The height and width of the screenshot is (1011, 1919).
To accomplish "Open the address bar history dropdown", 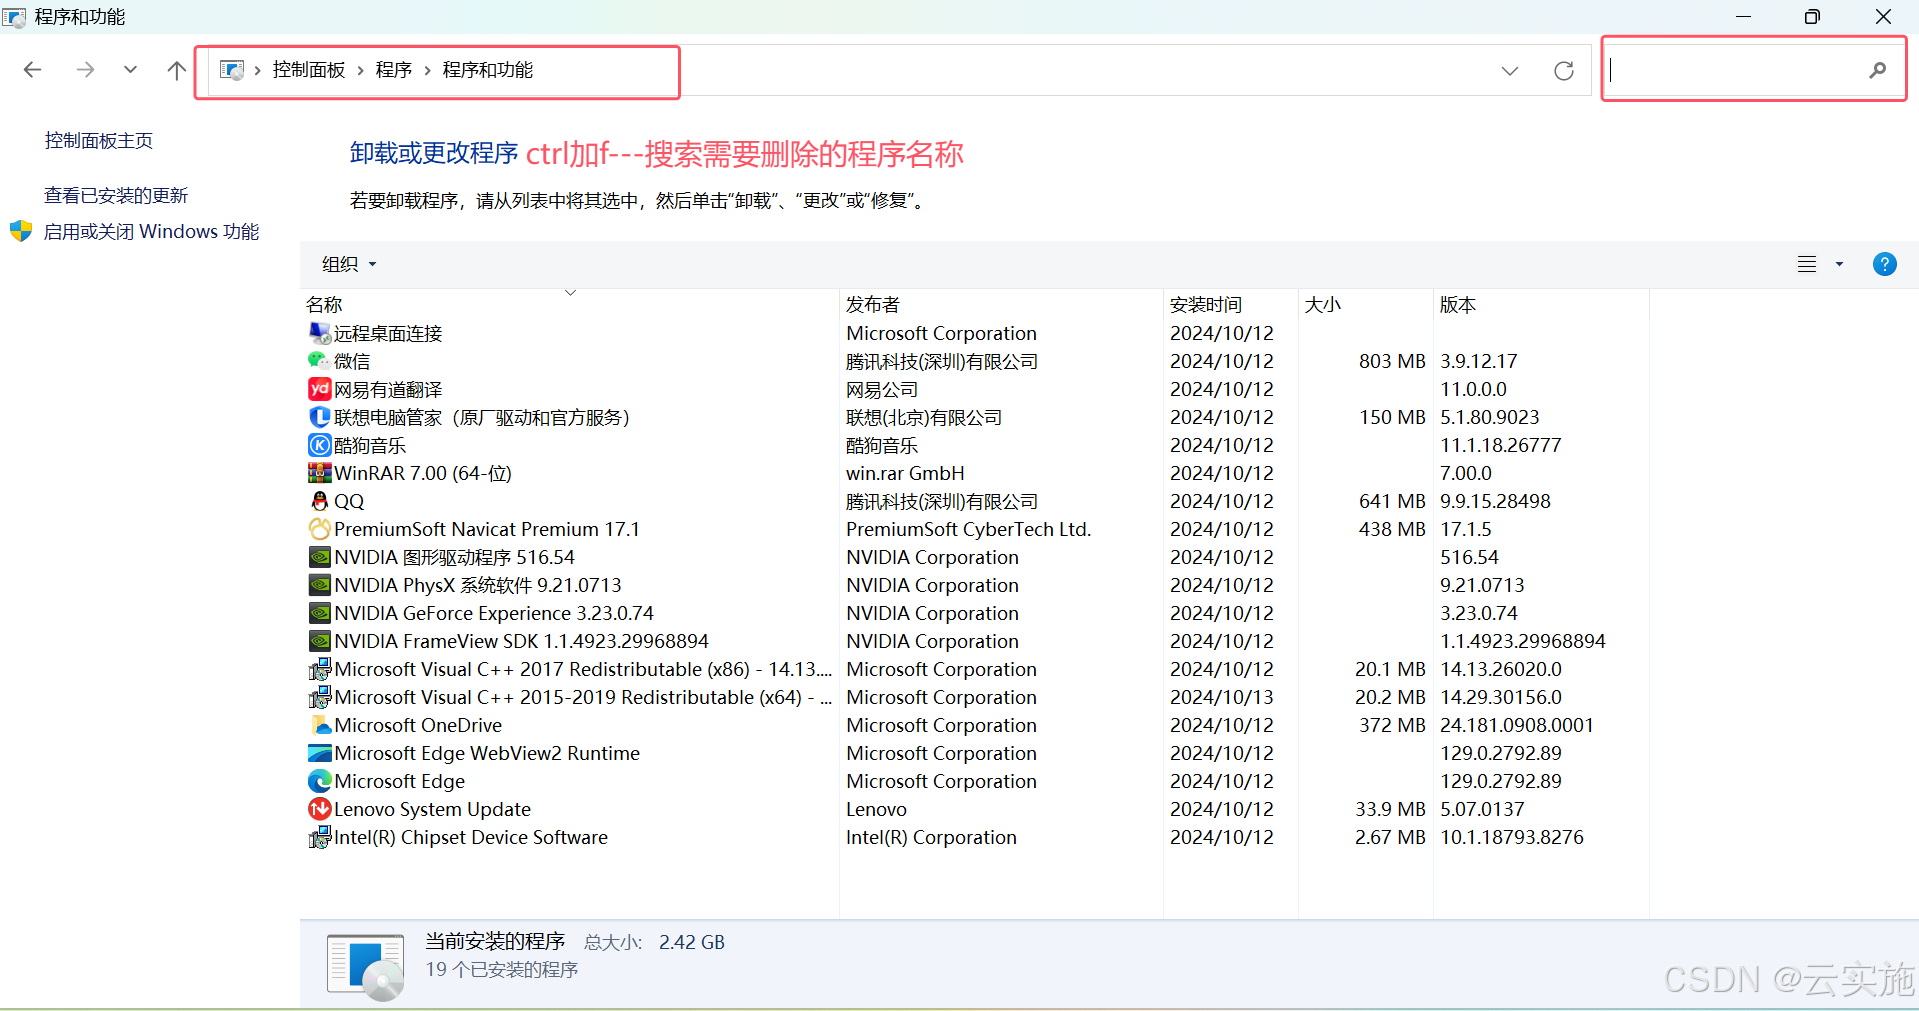I will click(1510, 70).
